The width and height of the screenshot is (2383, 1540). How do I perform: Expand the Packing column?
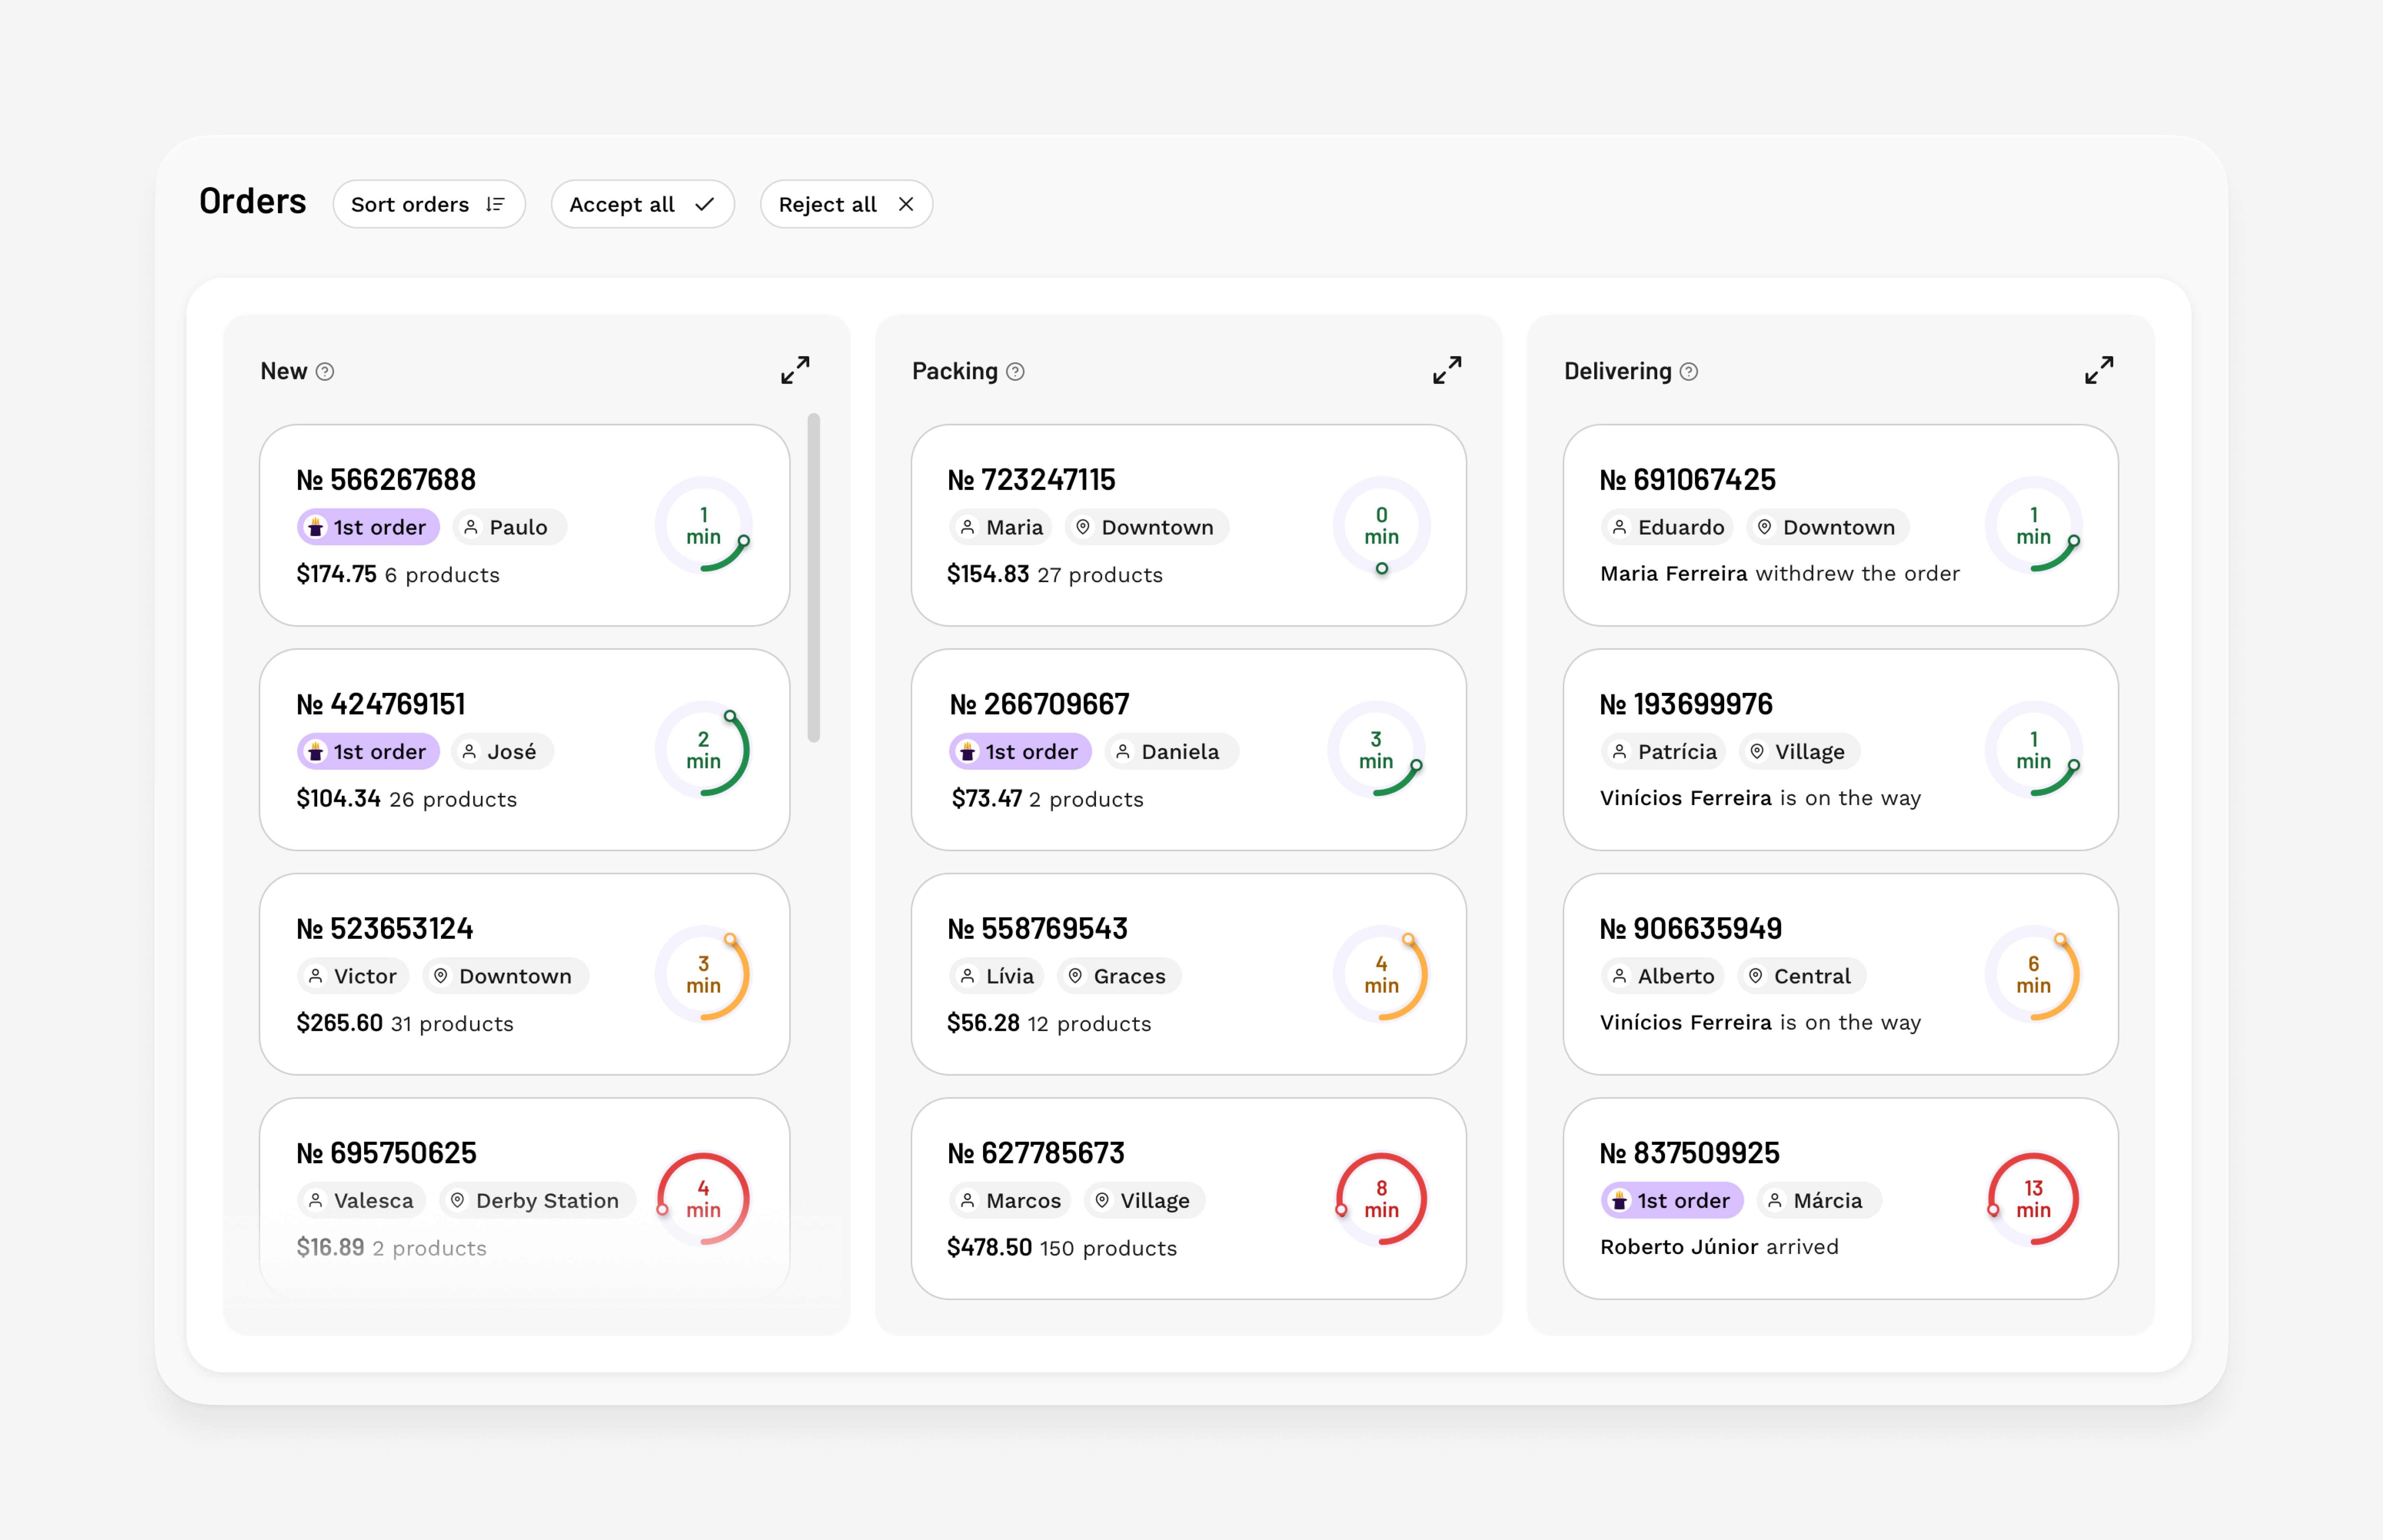(x=1447, y=370)
